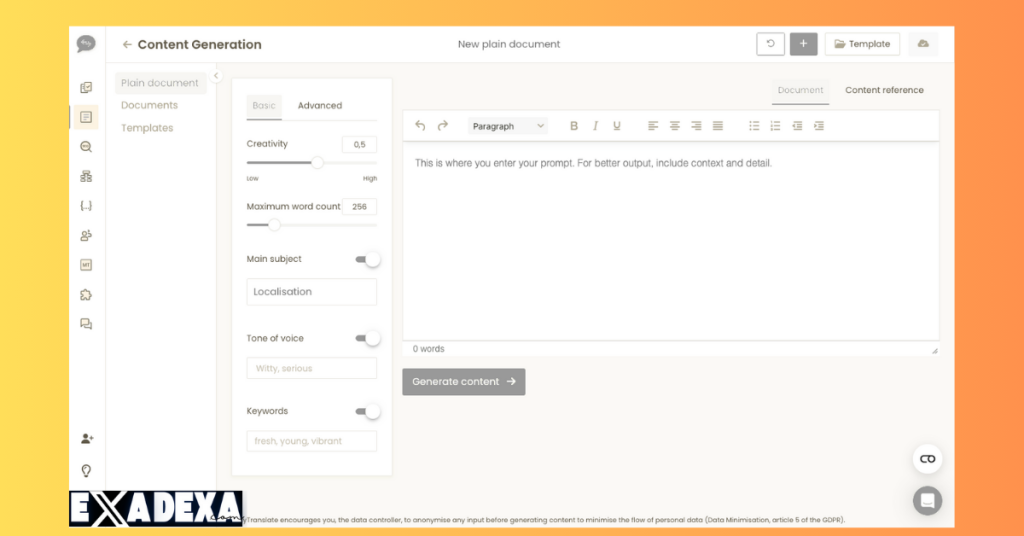This screenshot has width=1024, height=536.
Task: Click the Keywords input field
Action: (x=312, y=441)
